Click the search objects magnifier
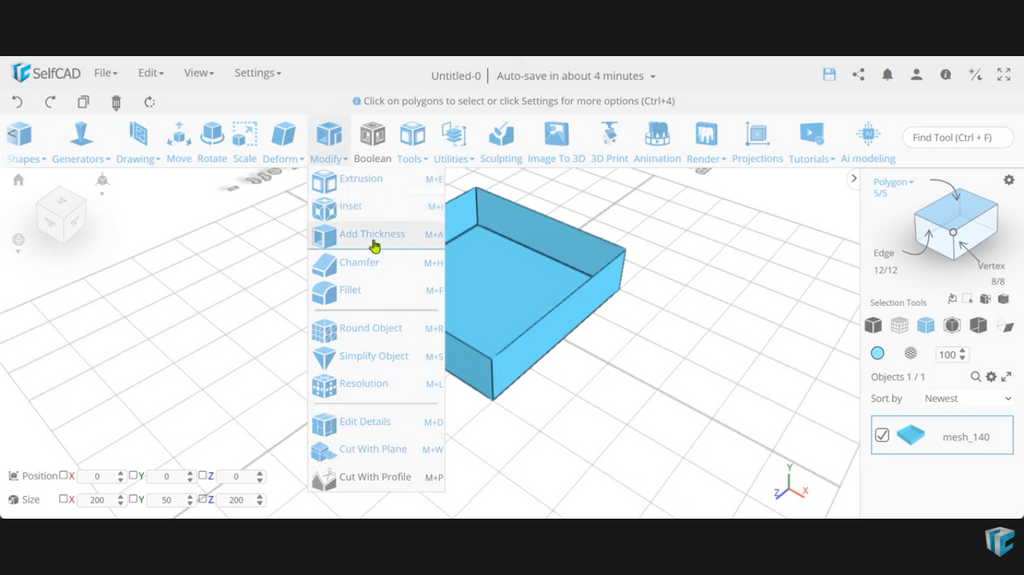This screenshot has height=575, width=1024. tap(976, 376)
